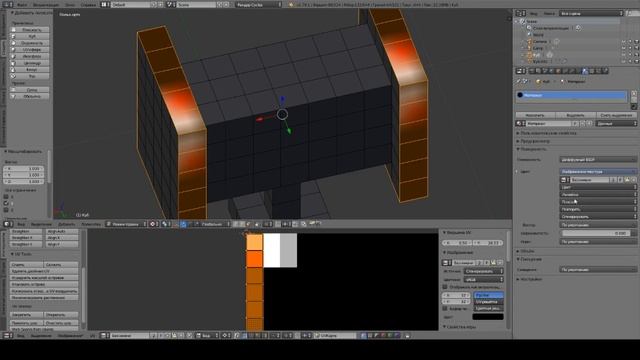Click the black generated color swatch
Screen dimensions: 640x360
click(x=488, y=317)
